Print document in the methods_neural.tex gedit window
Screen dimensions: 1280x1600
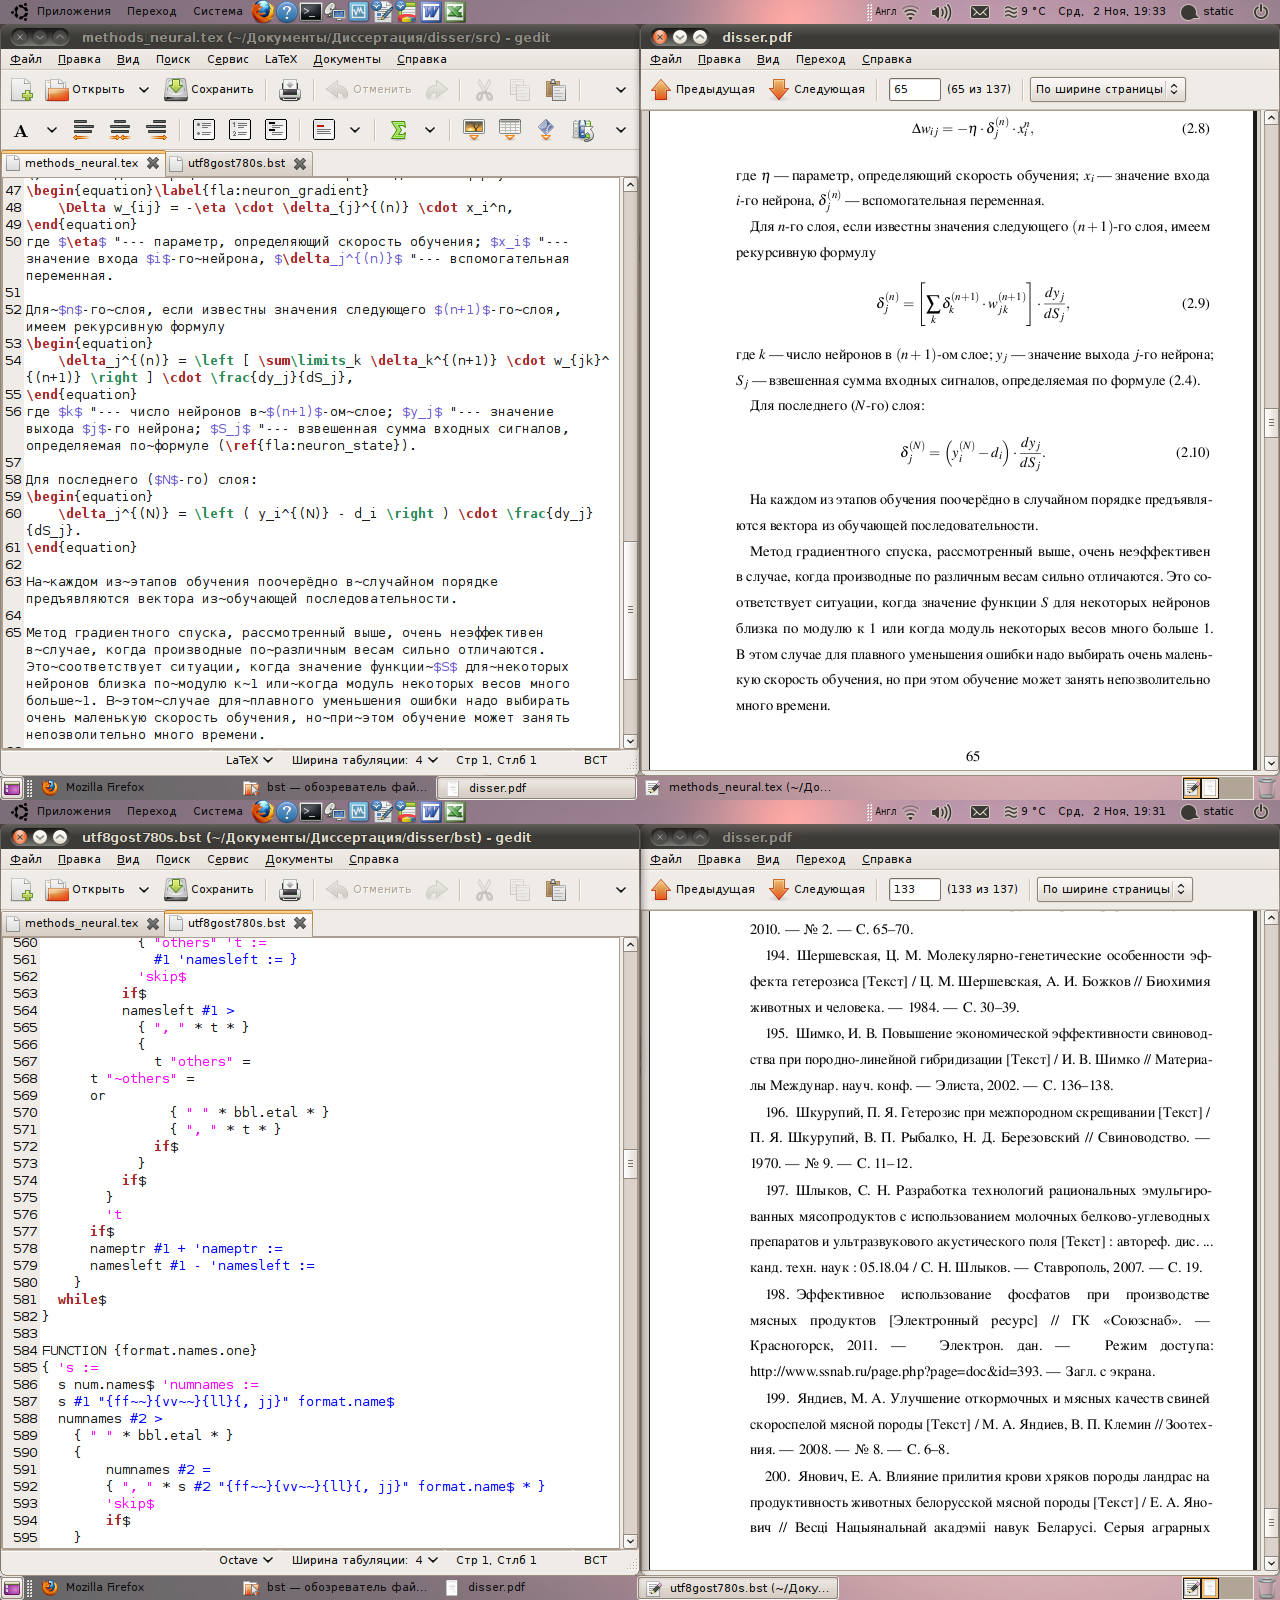(290, 90)
